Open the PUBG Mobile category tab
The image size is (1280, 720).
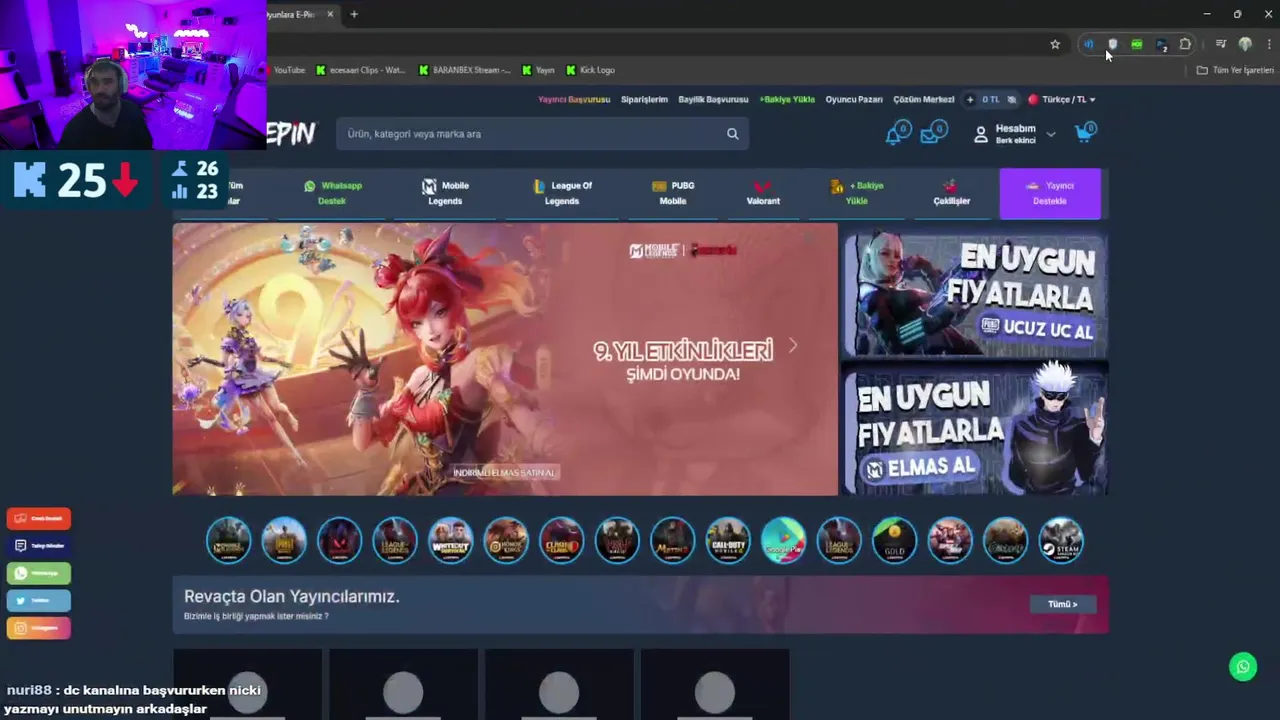[x=673, y=193]
